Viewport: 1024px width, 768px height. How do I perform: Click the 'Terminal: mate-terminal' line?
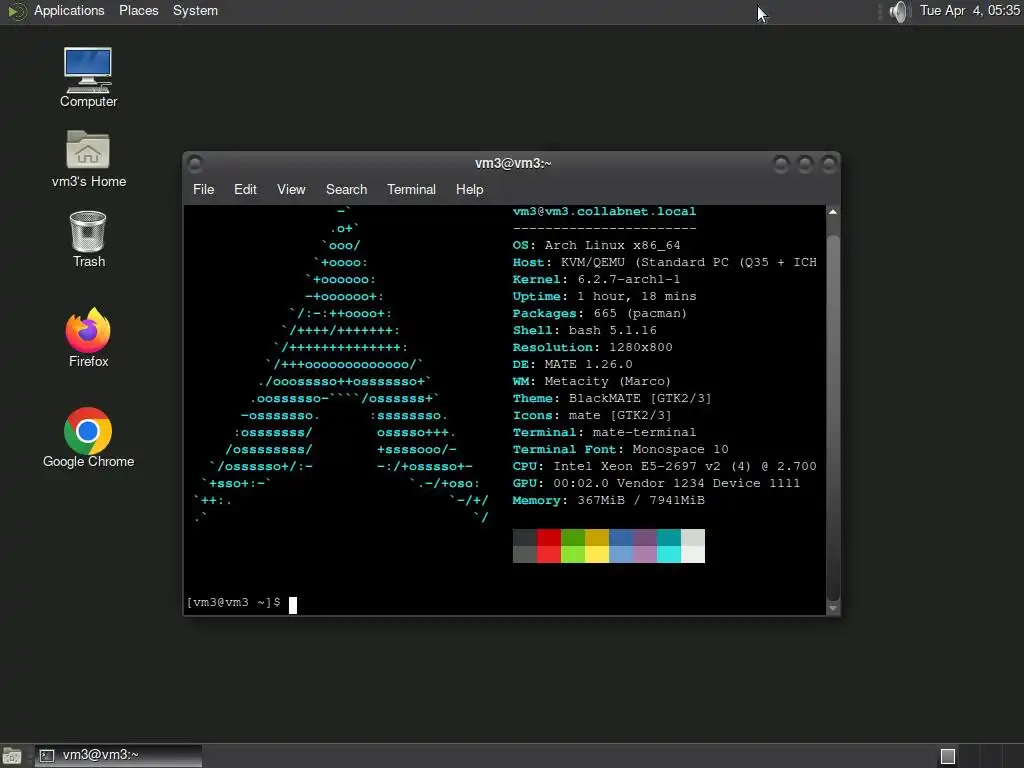604,432
